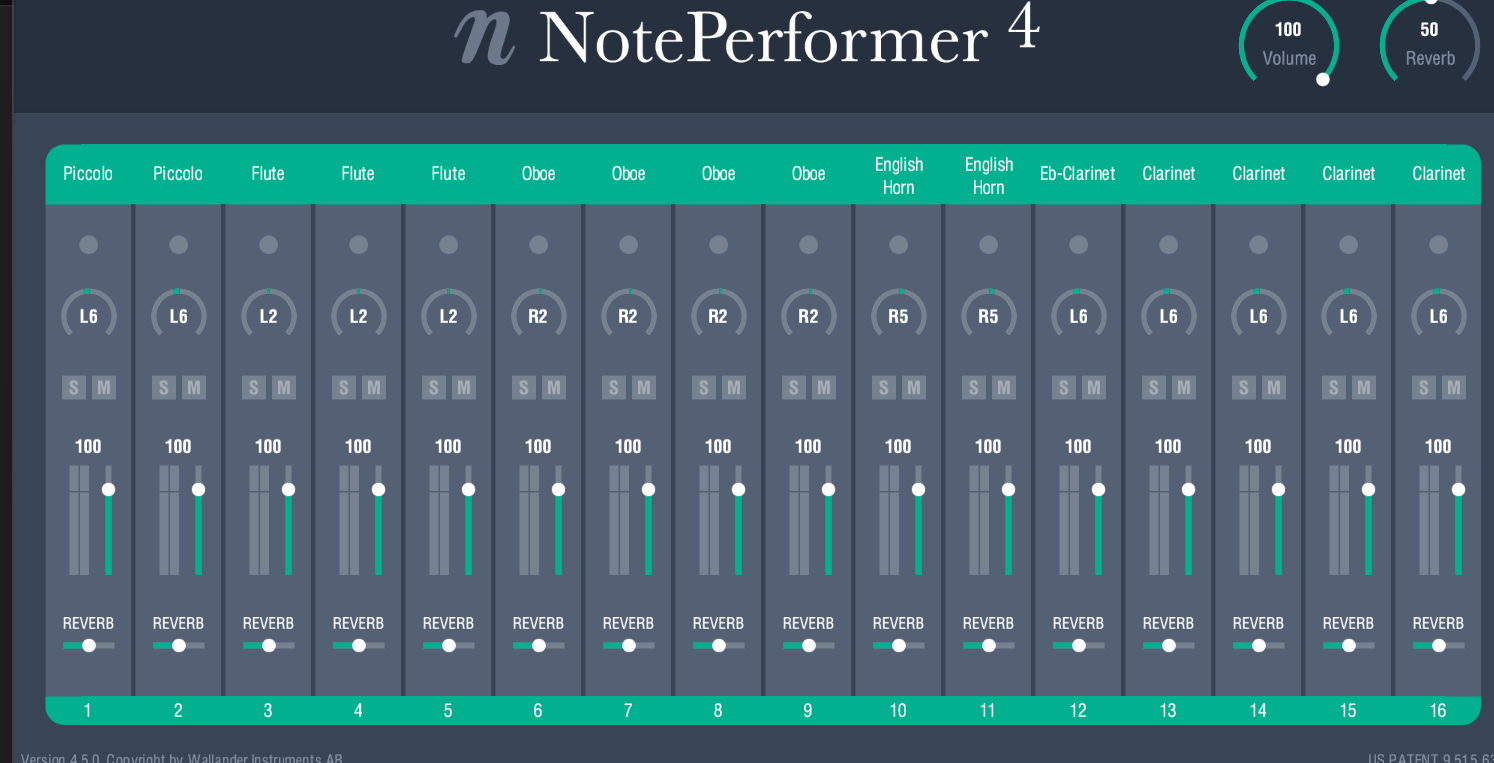Click the R5 pan knob on channel 11
The width and height of the screenshot is (1494, 763).
click(x=989, y=315)
